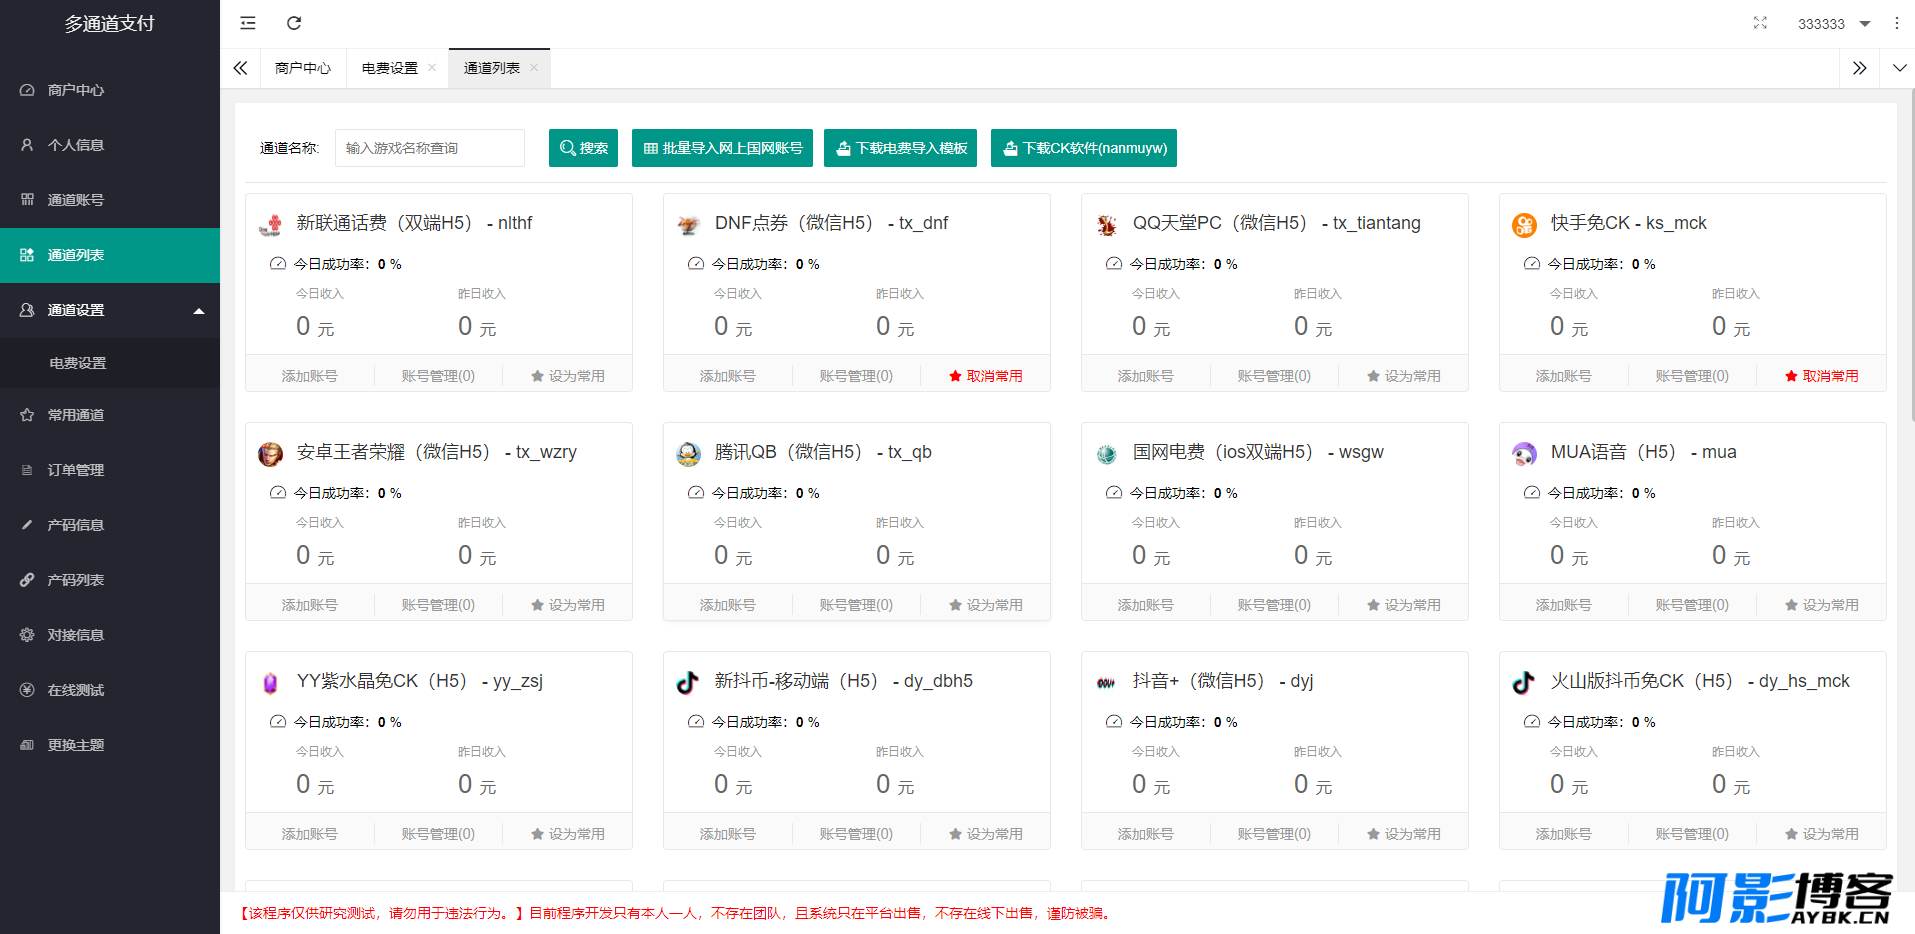The height and width of the screenshot is (934, 1915).
Task: Add account to 新联通话费 (添加账号)
Action: point(310,376)
